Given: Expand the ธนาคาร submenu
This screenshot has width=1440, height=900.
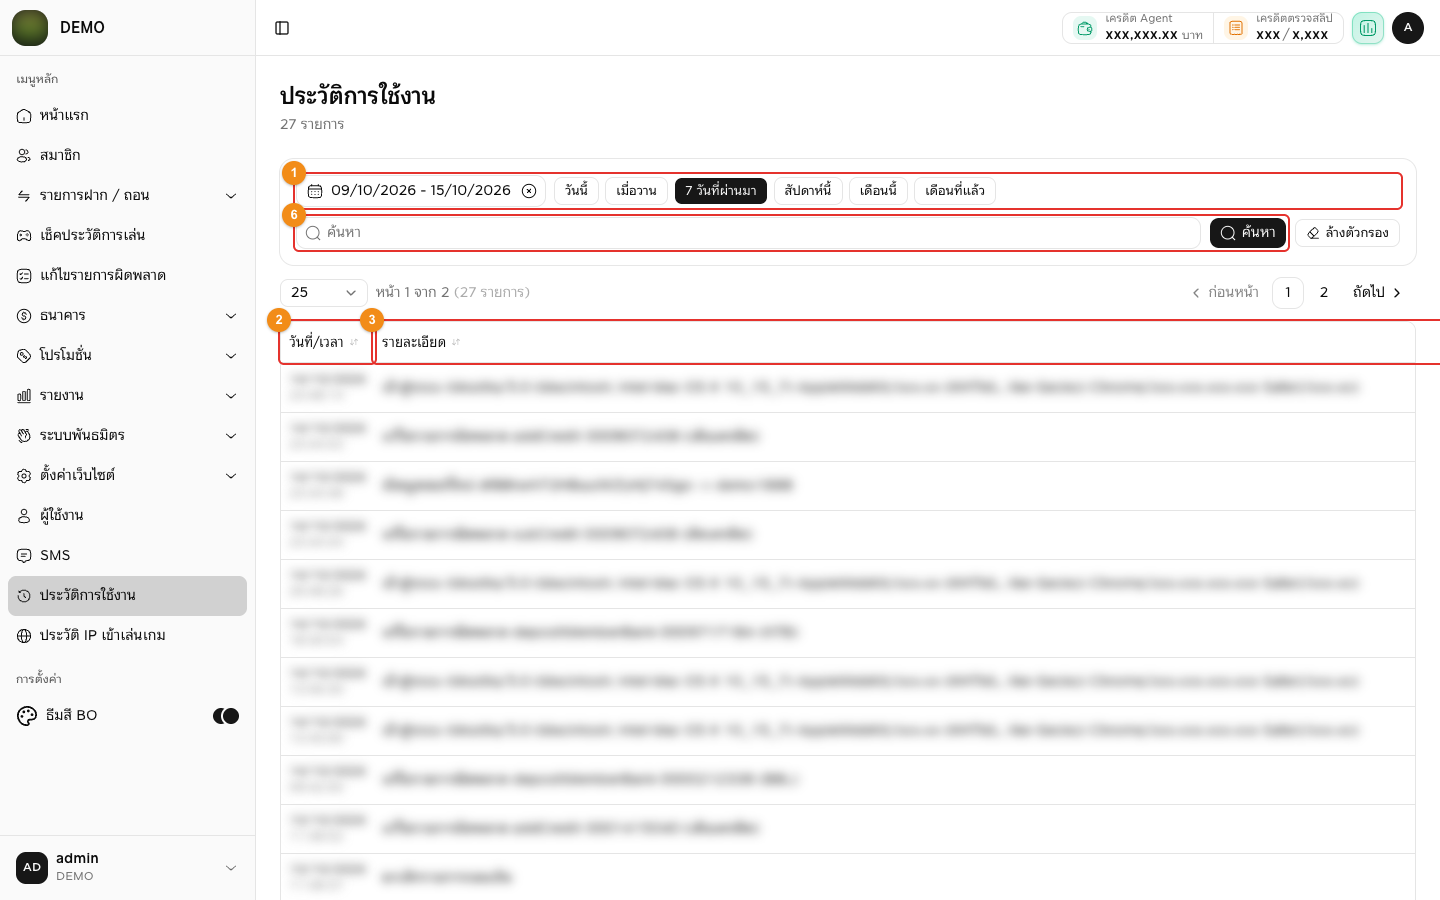Looking at the screenshot, I should (127, 316).
